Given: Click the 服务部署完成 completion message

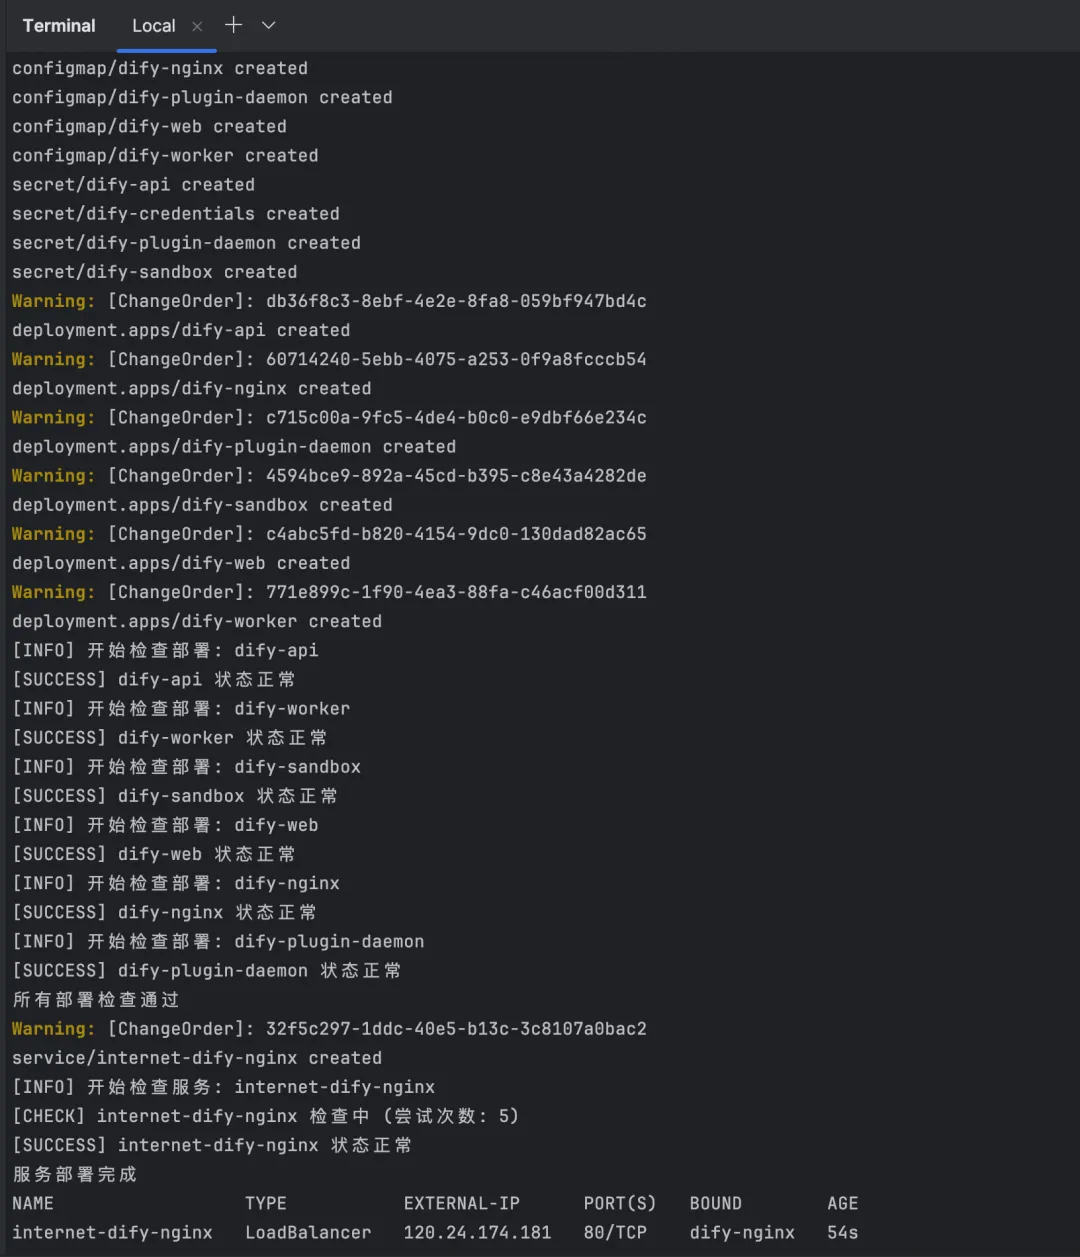Looking at the screenshot, I should tap(75, 1174).
